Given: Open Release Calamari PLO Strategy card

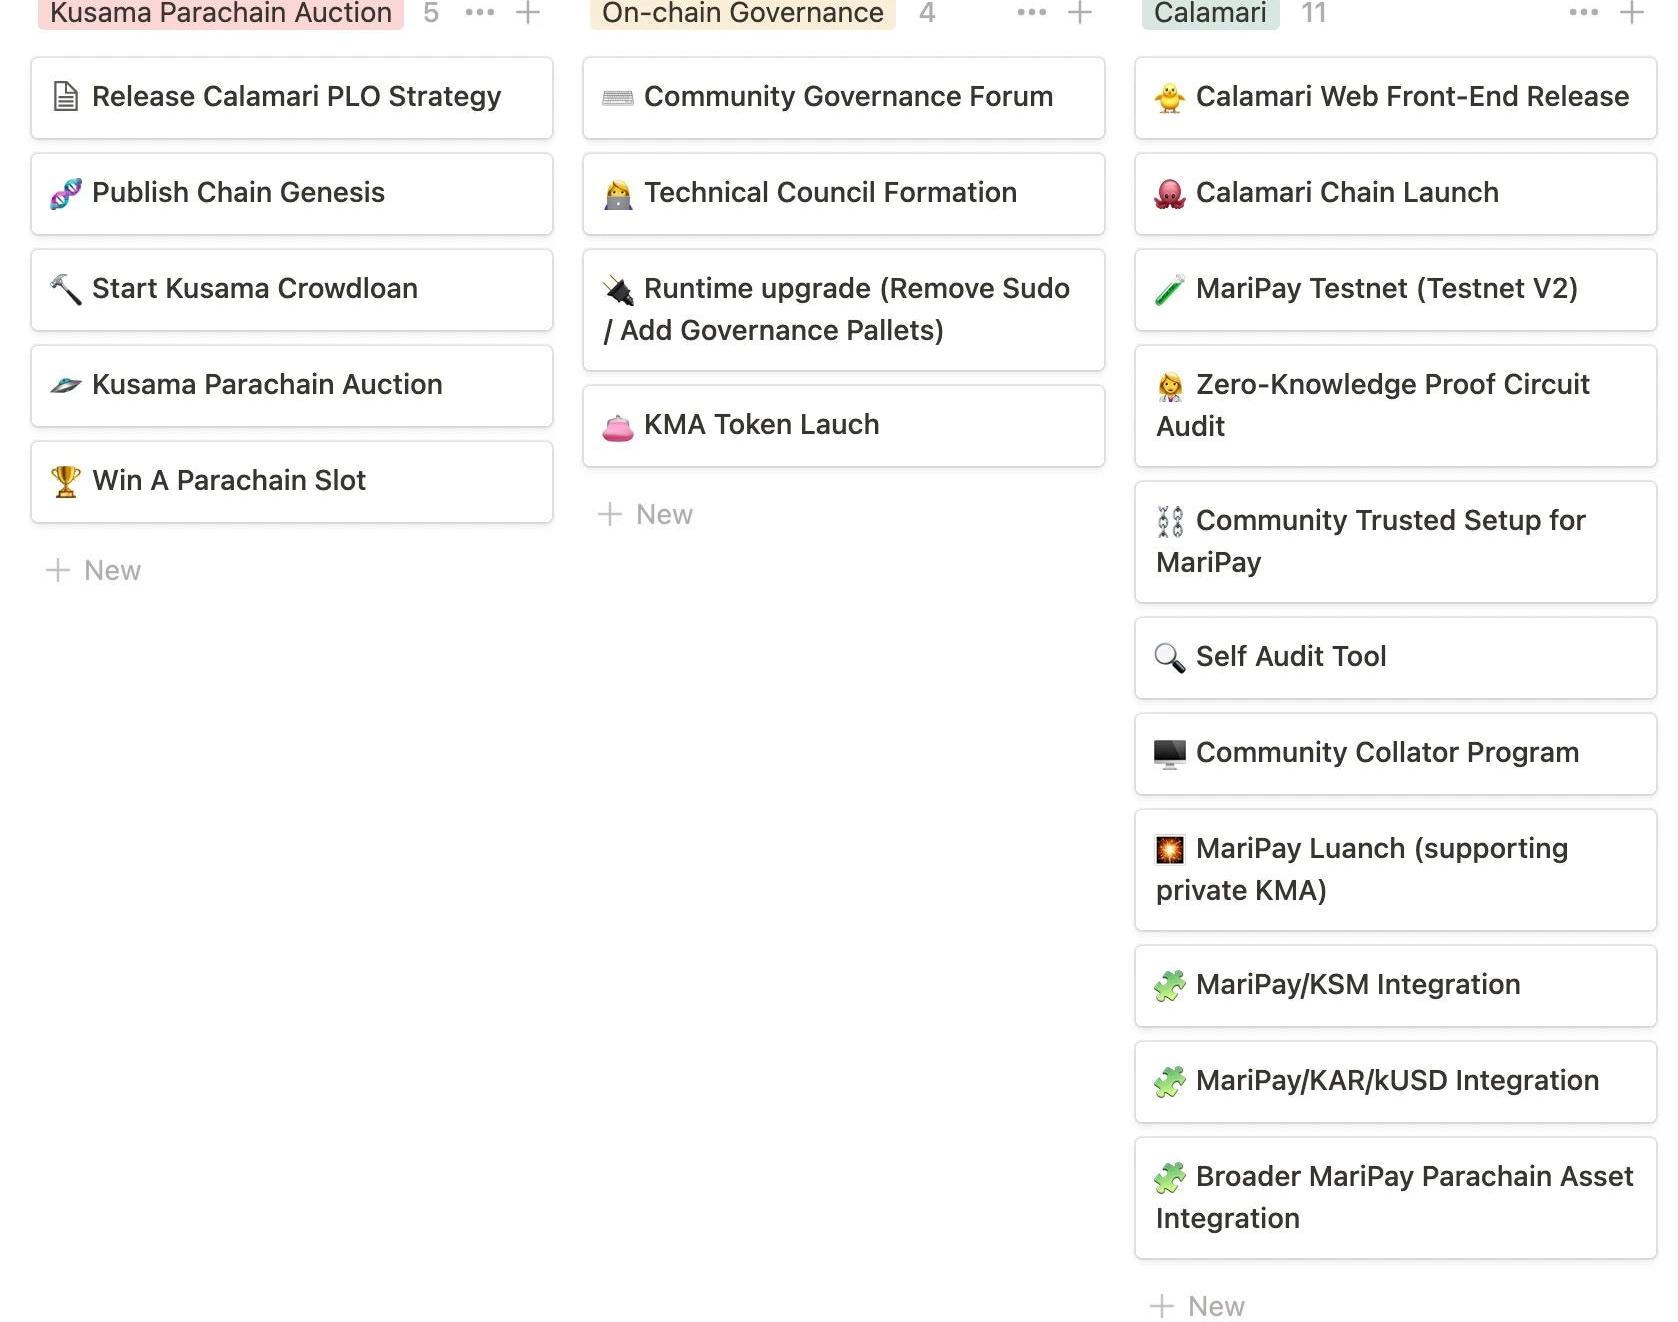Looking at the screenshot, I should [292, 98].
